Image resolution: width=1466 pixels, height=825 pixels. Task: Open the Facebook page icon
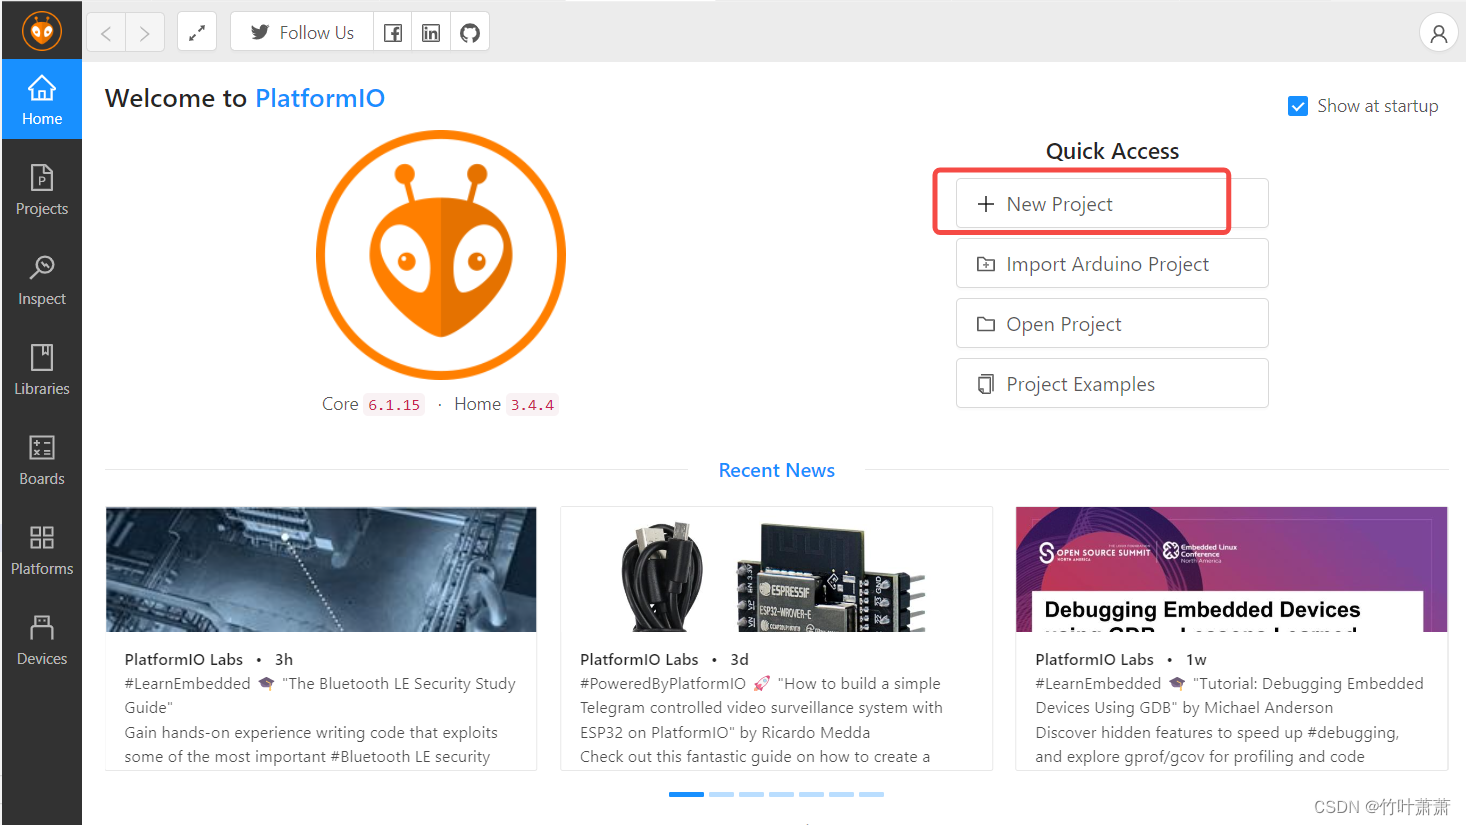coord(393,33)
